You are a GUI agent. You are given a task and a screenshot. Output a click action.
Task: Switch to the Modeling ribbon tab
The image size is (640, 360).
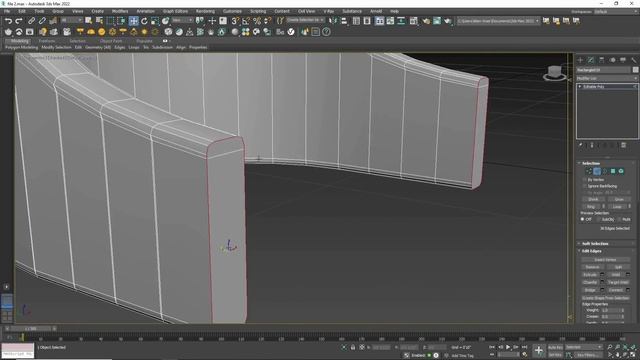(x=19, y=41)
